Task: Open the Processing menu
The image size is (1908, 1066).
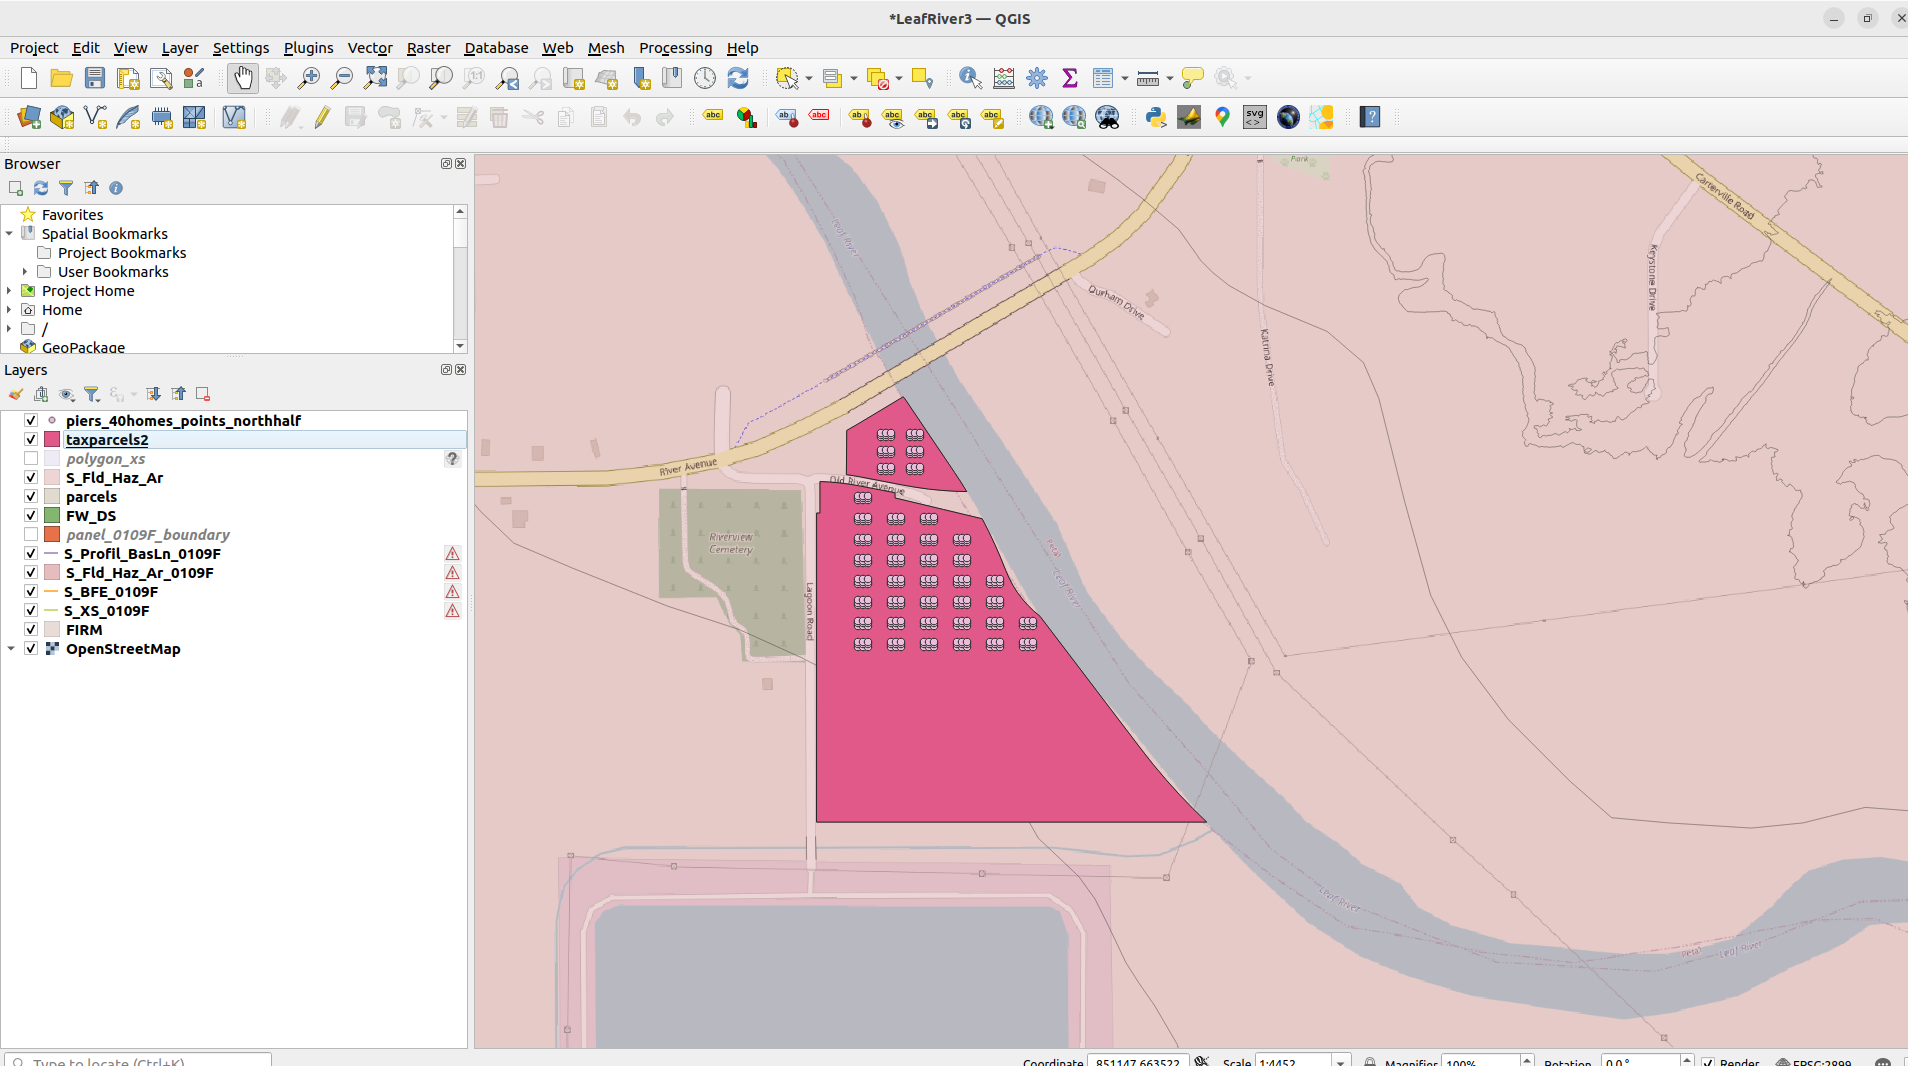Action: tap(675, 47)
